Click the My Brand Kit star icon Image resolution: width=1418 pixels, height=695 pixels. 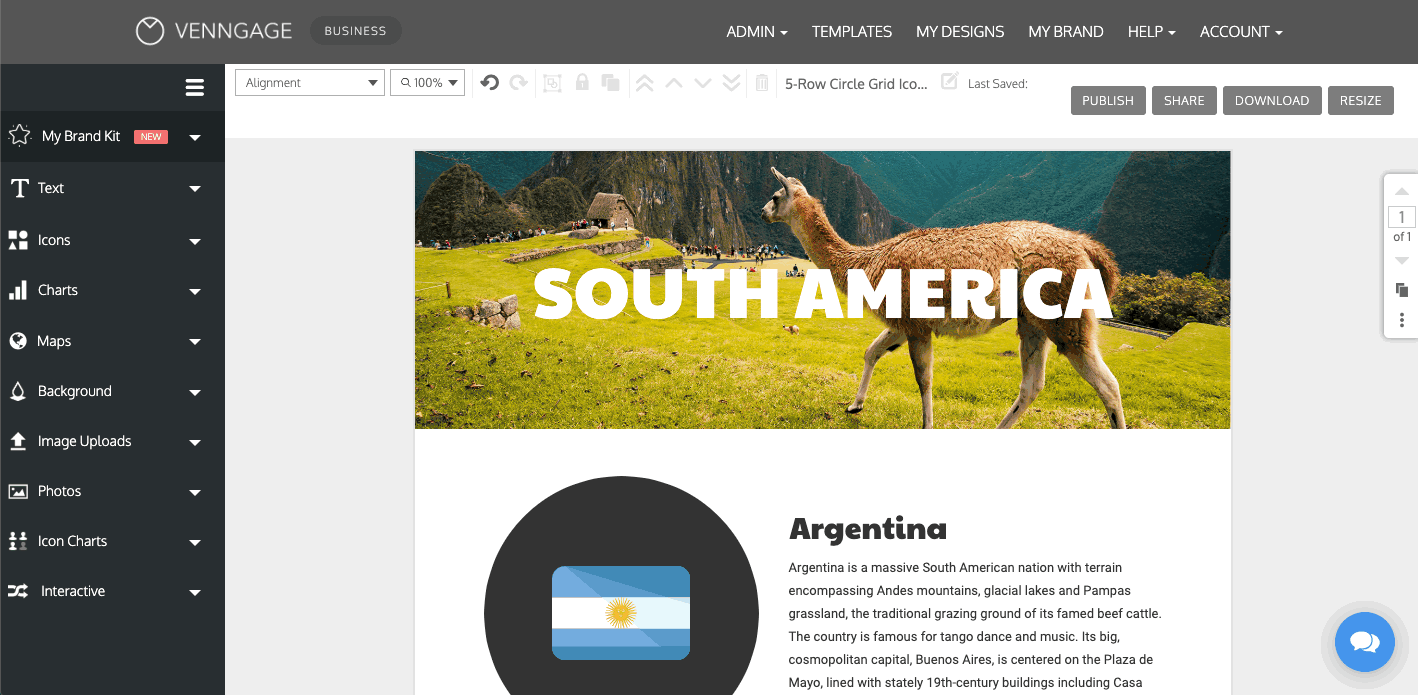19,135
